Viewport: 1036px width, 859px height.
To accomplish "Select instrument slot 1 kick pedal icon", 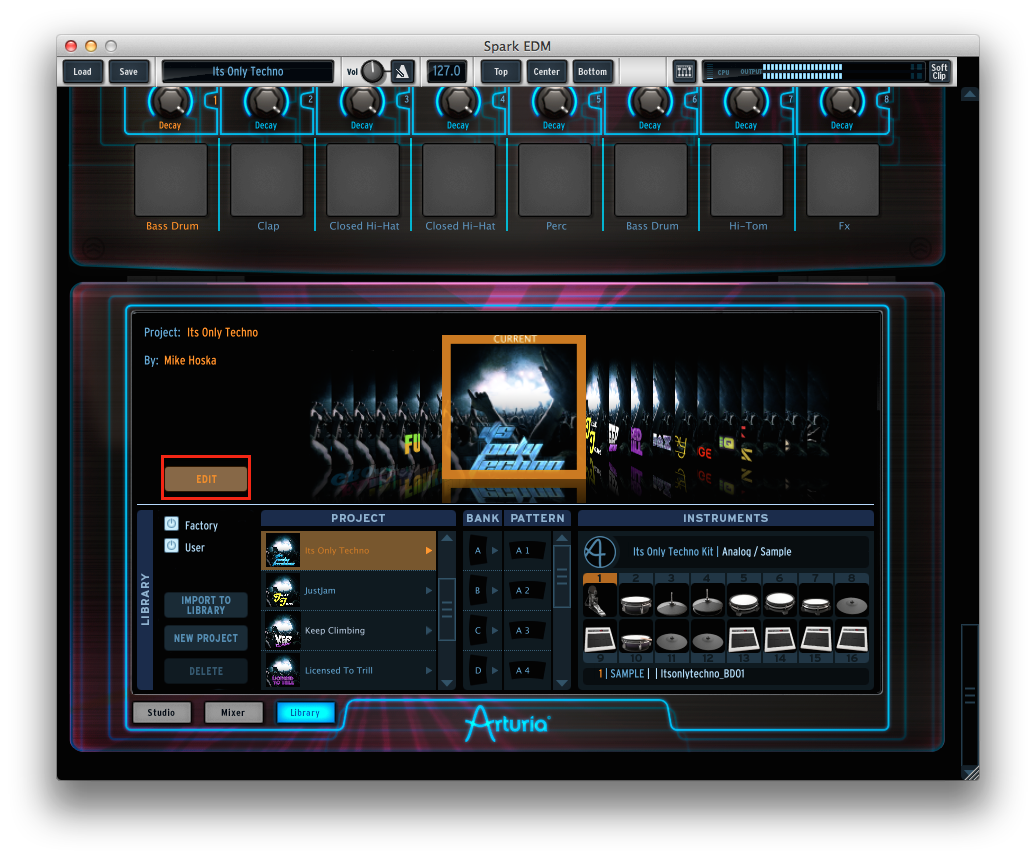I will coord(599,600).
